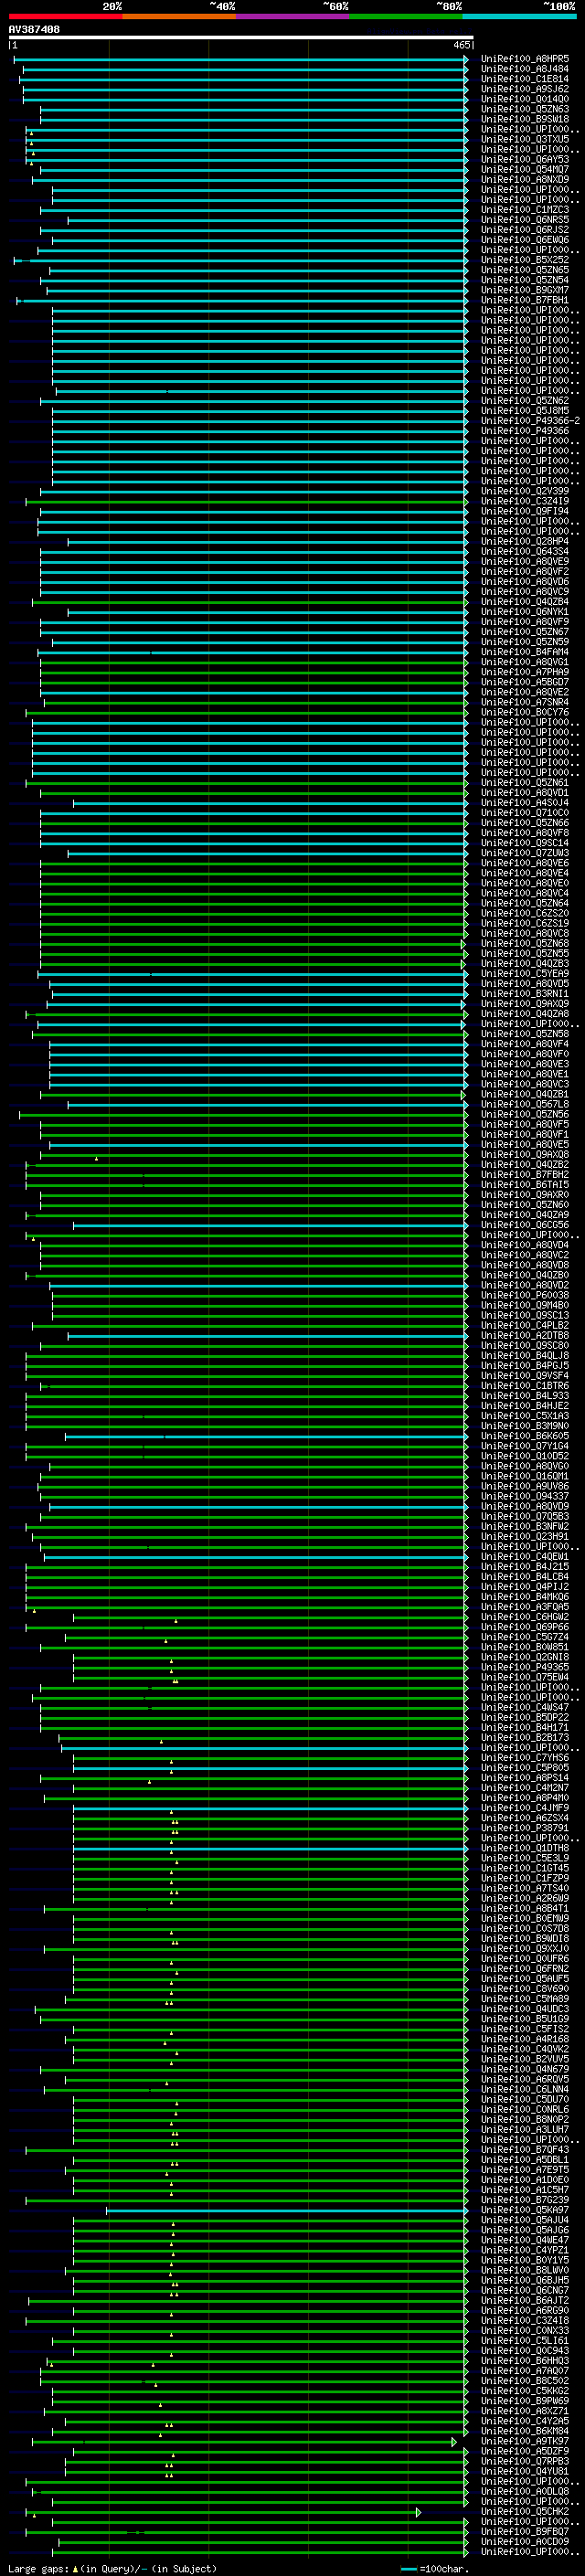Click the cyan ~100% identity color band
Viewport: 585px width, 2576px height.
[x=519, y=16]
